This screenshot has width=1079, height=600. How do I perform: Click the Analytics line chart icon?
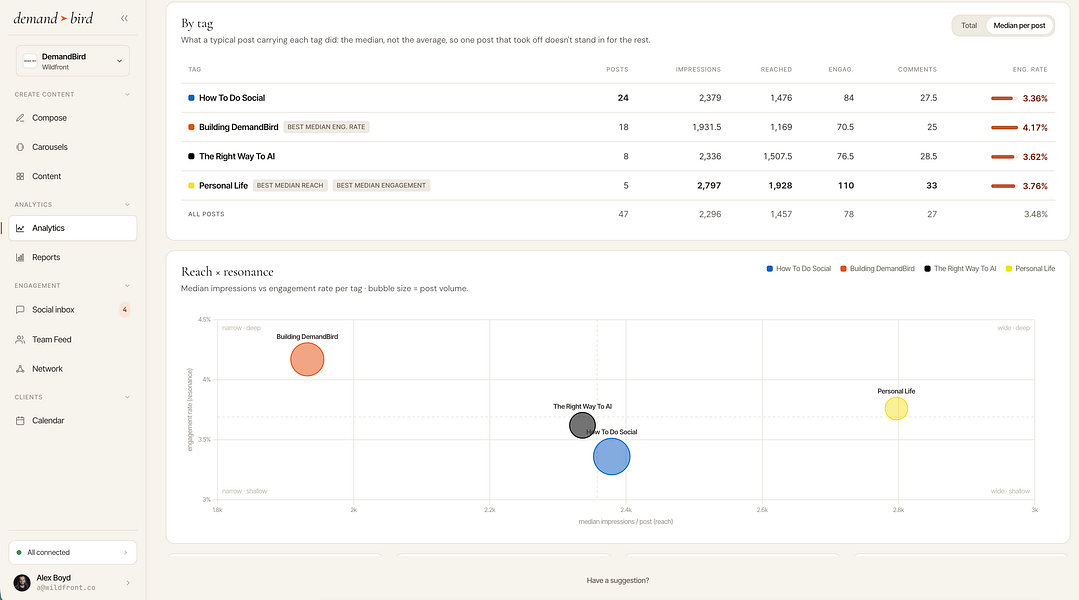point(20,228)
